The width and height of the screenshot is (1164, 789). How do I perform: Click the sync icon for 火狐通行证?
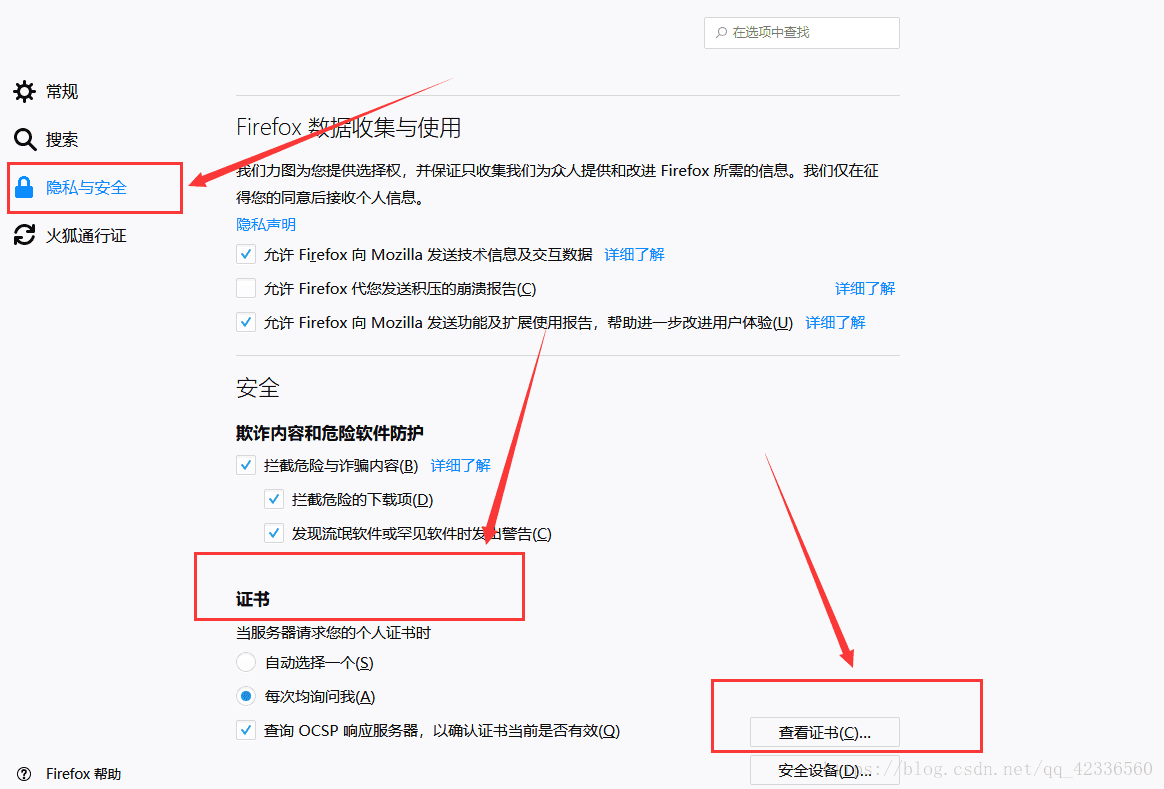click(24, 235)
